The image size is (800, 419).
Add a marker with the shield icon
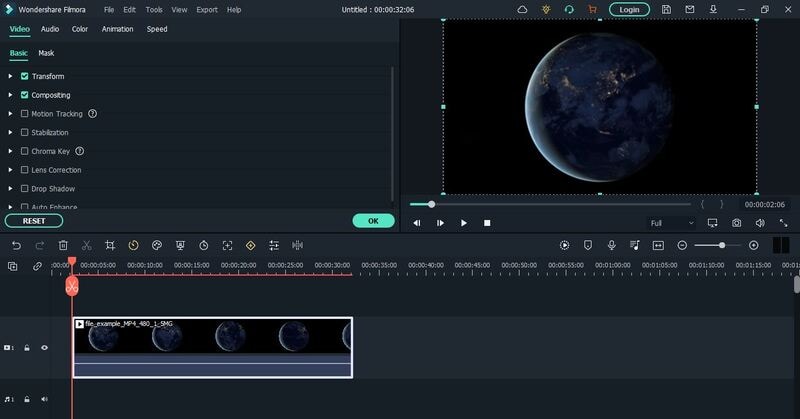point(588,245)
